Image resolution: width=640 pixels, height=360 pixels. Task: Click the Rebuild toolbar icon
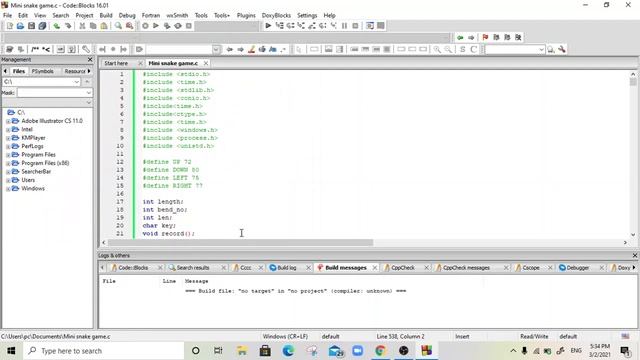(178, 26)
